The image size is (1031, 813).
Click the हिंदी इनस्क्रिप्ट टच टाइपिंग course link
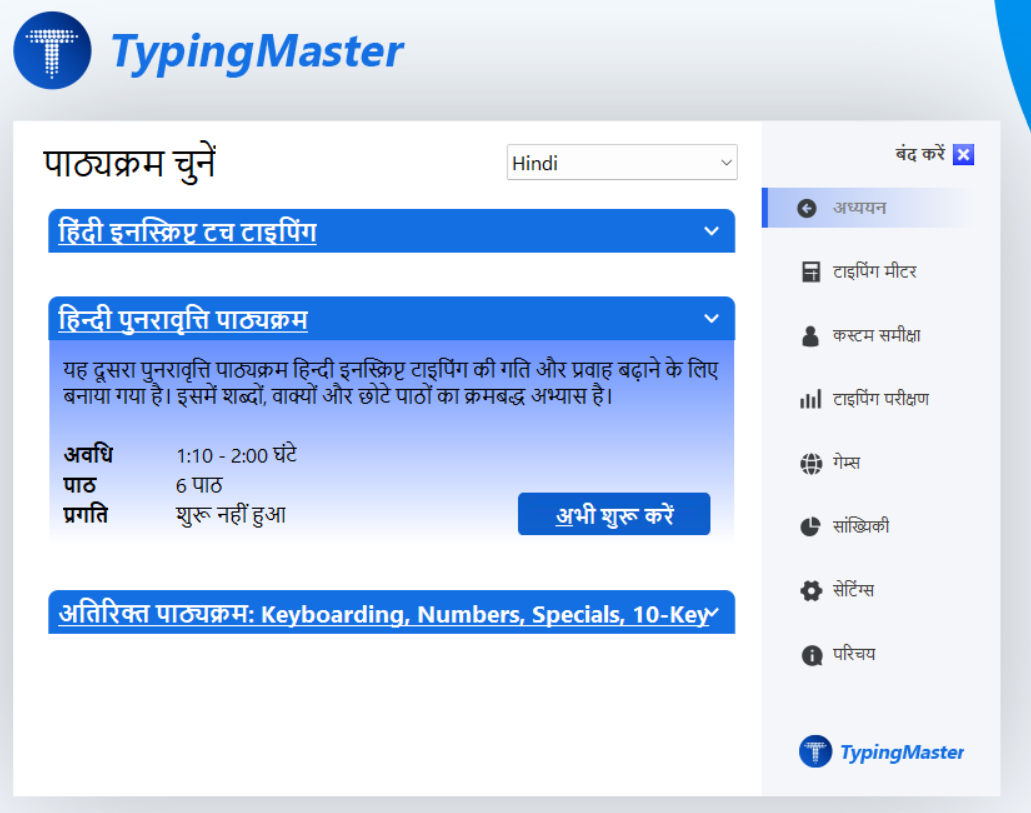187,232
